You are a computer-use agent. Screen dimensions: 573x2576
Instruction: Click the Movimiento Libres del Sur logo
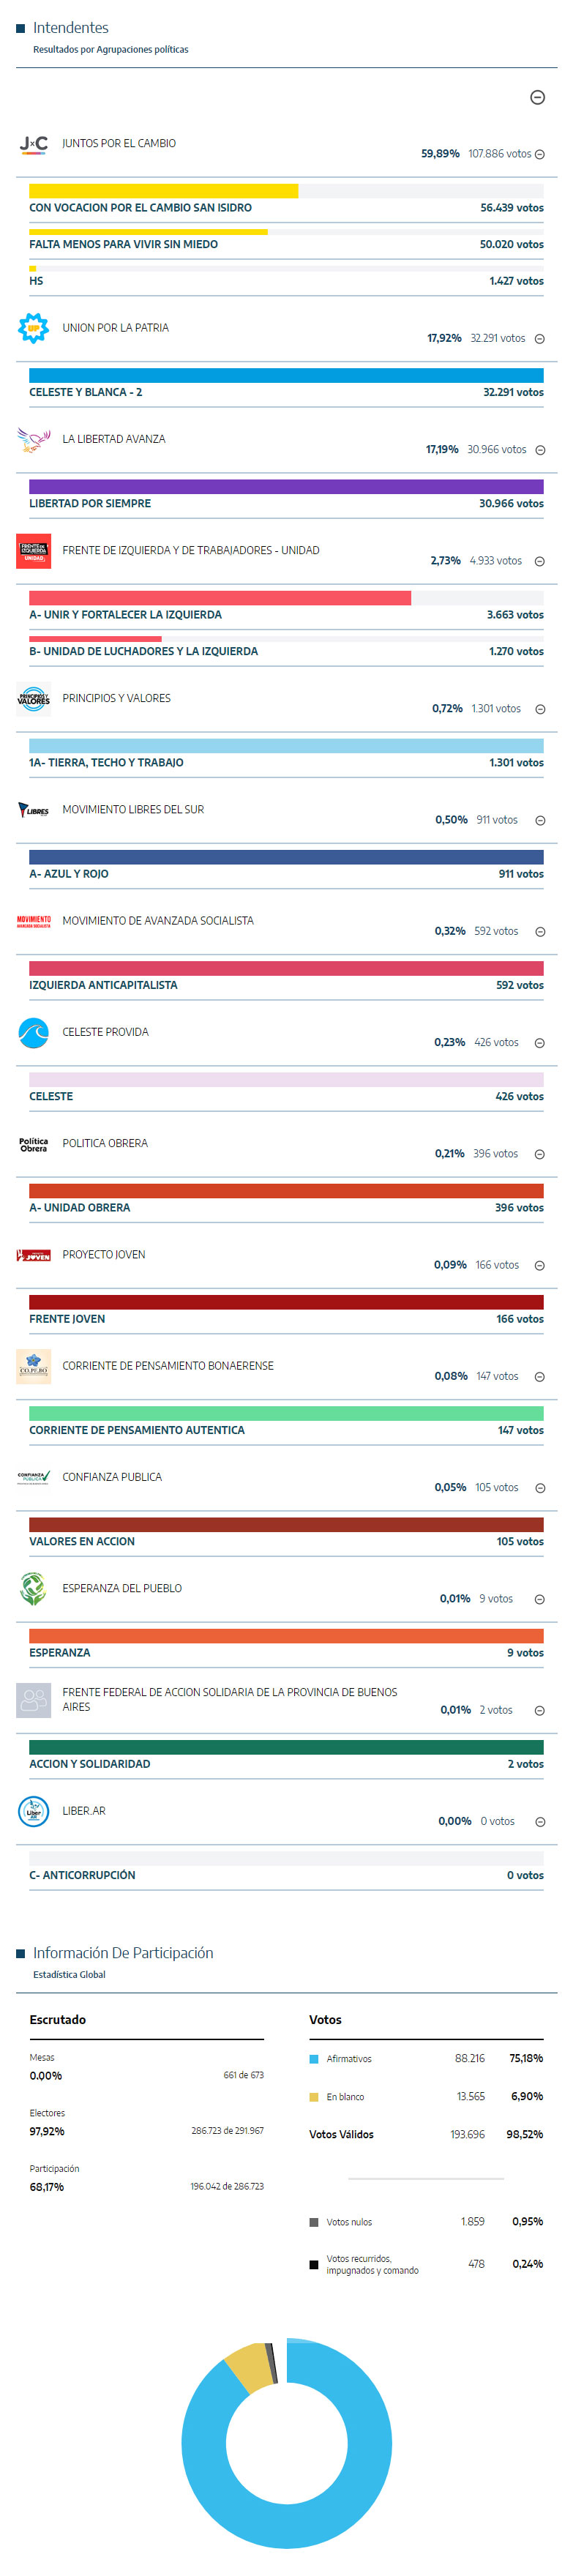(33, 810)
